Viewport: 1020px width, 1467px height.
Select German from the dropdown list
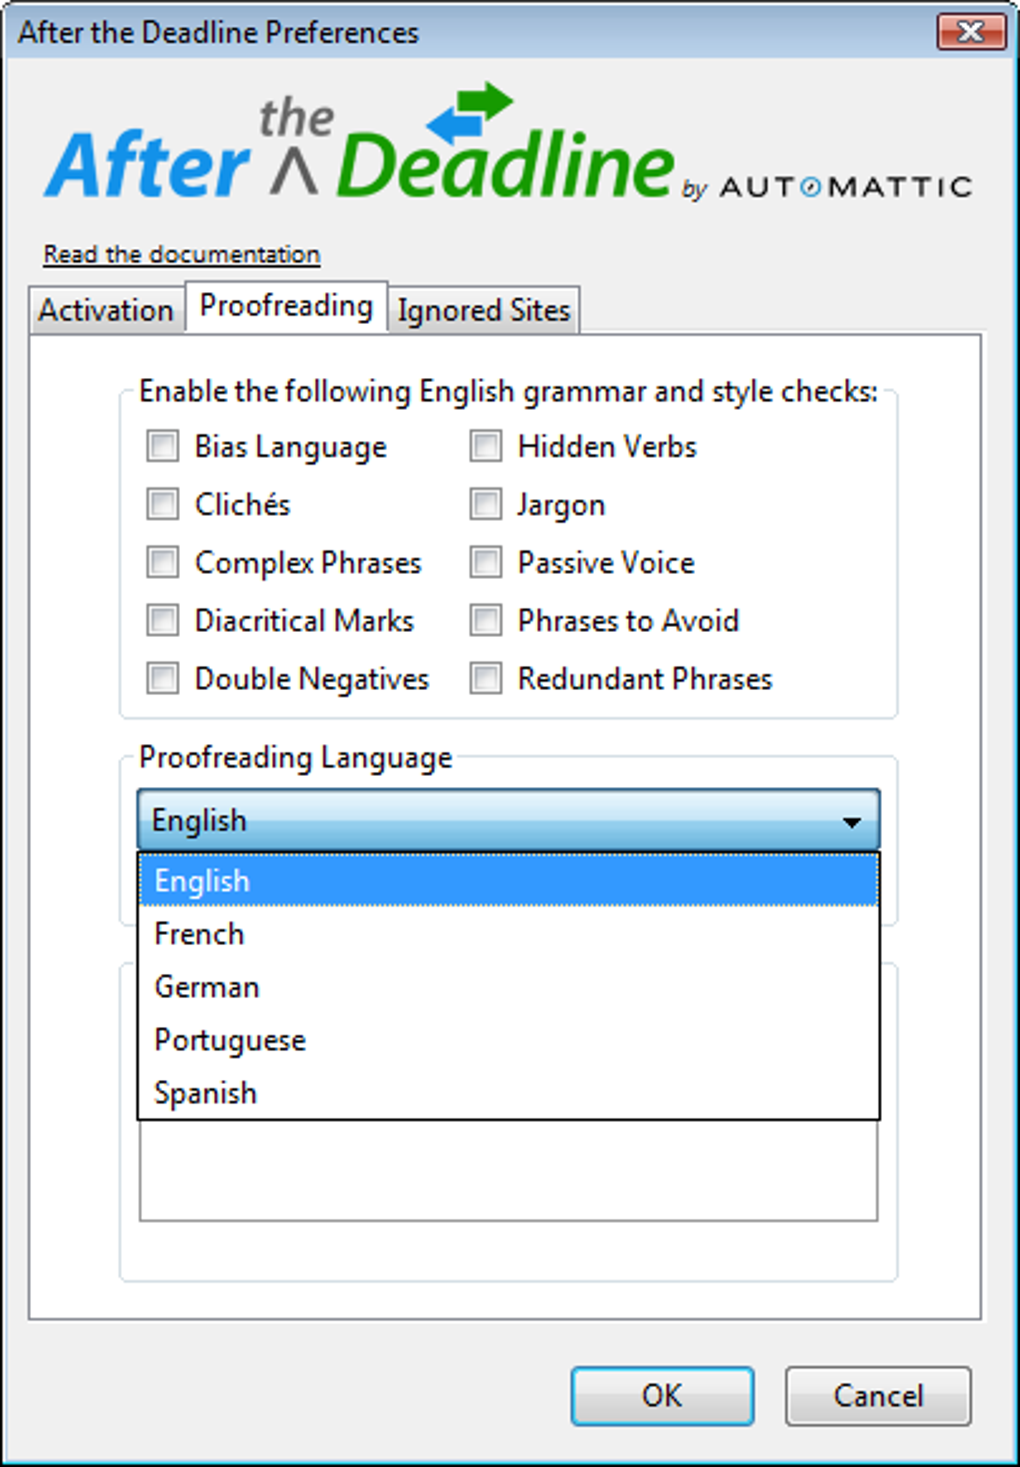pyautogui.click(x=508, y=987)
